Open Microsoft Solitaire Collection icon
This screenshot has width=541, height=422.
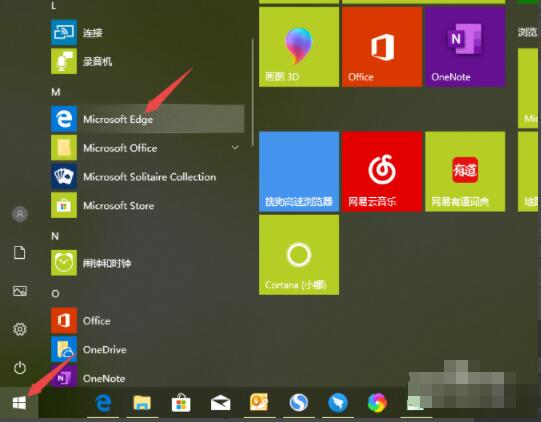point(64,176)
